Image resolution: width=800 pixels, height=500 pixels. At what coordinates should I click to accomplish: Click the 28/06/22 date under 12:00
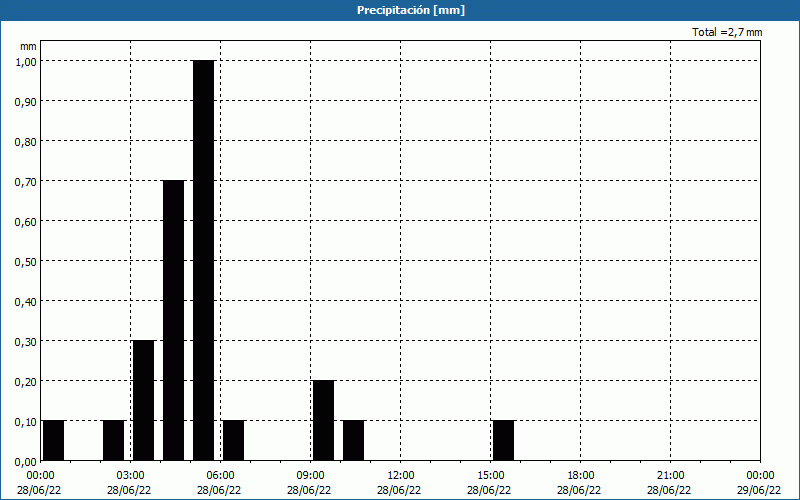click(x=399, y=490)
